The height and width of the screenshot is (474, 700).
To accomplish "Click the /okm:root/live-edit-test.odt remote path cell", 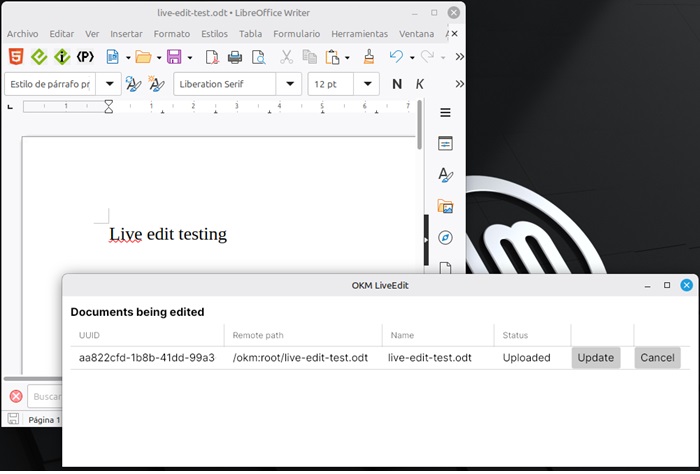I will 300,358.
